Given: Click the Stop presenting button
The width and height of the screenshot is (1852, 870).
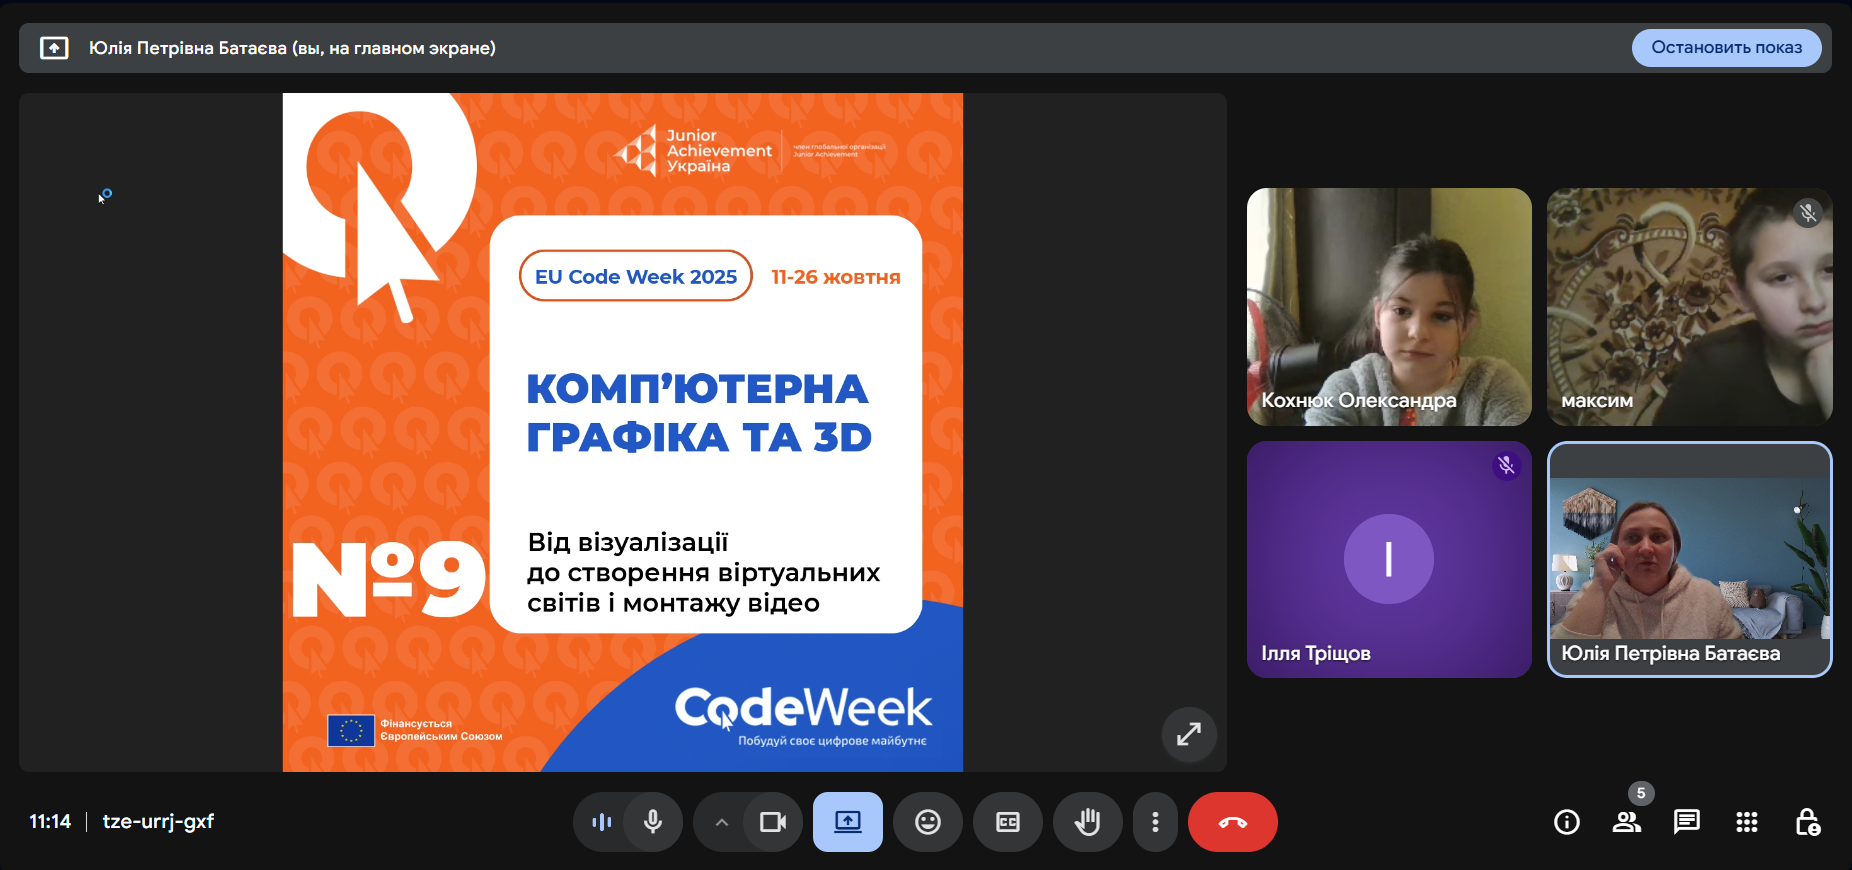Looking at the screenshot, I should [x=1725, y=48].
